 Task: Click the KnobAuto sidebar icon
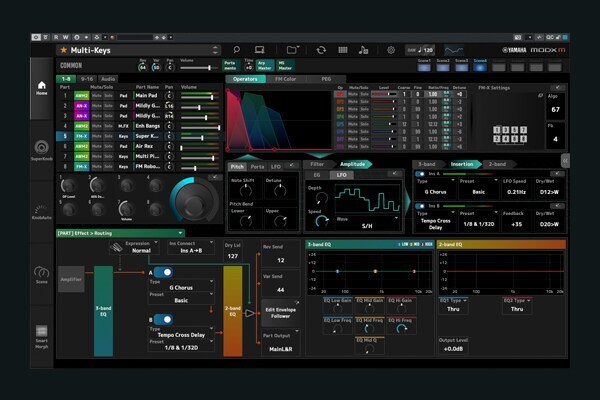[42, 210]
